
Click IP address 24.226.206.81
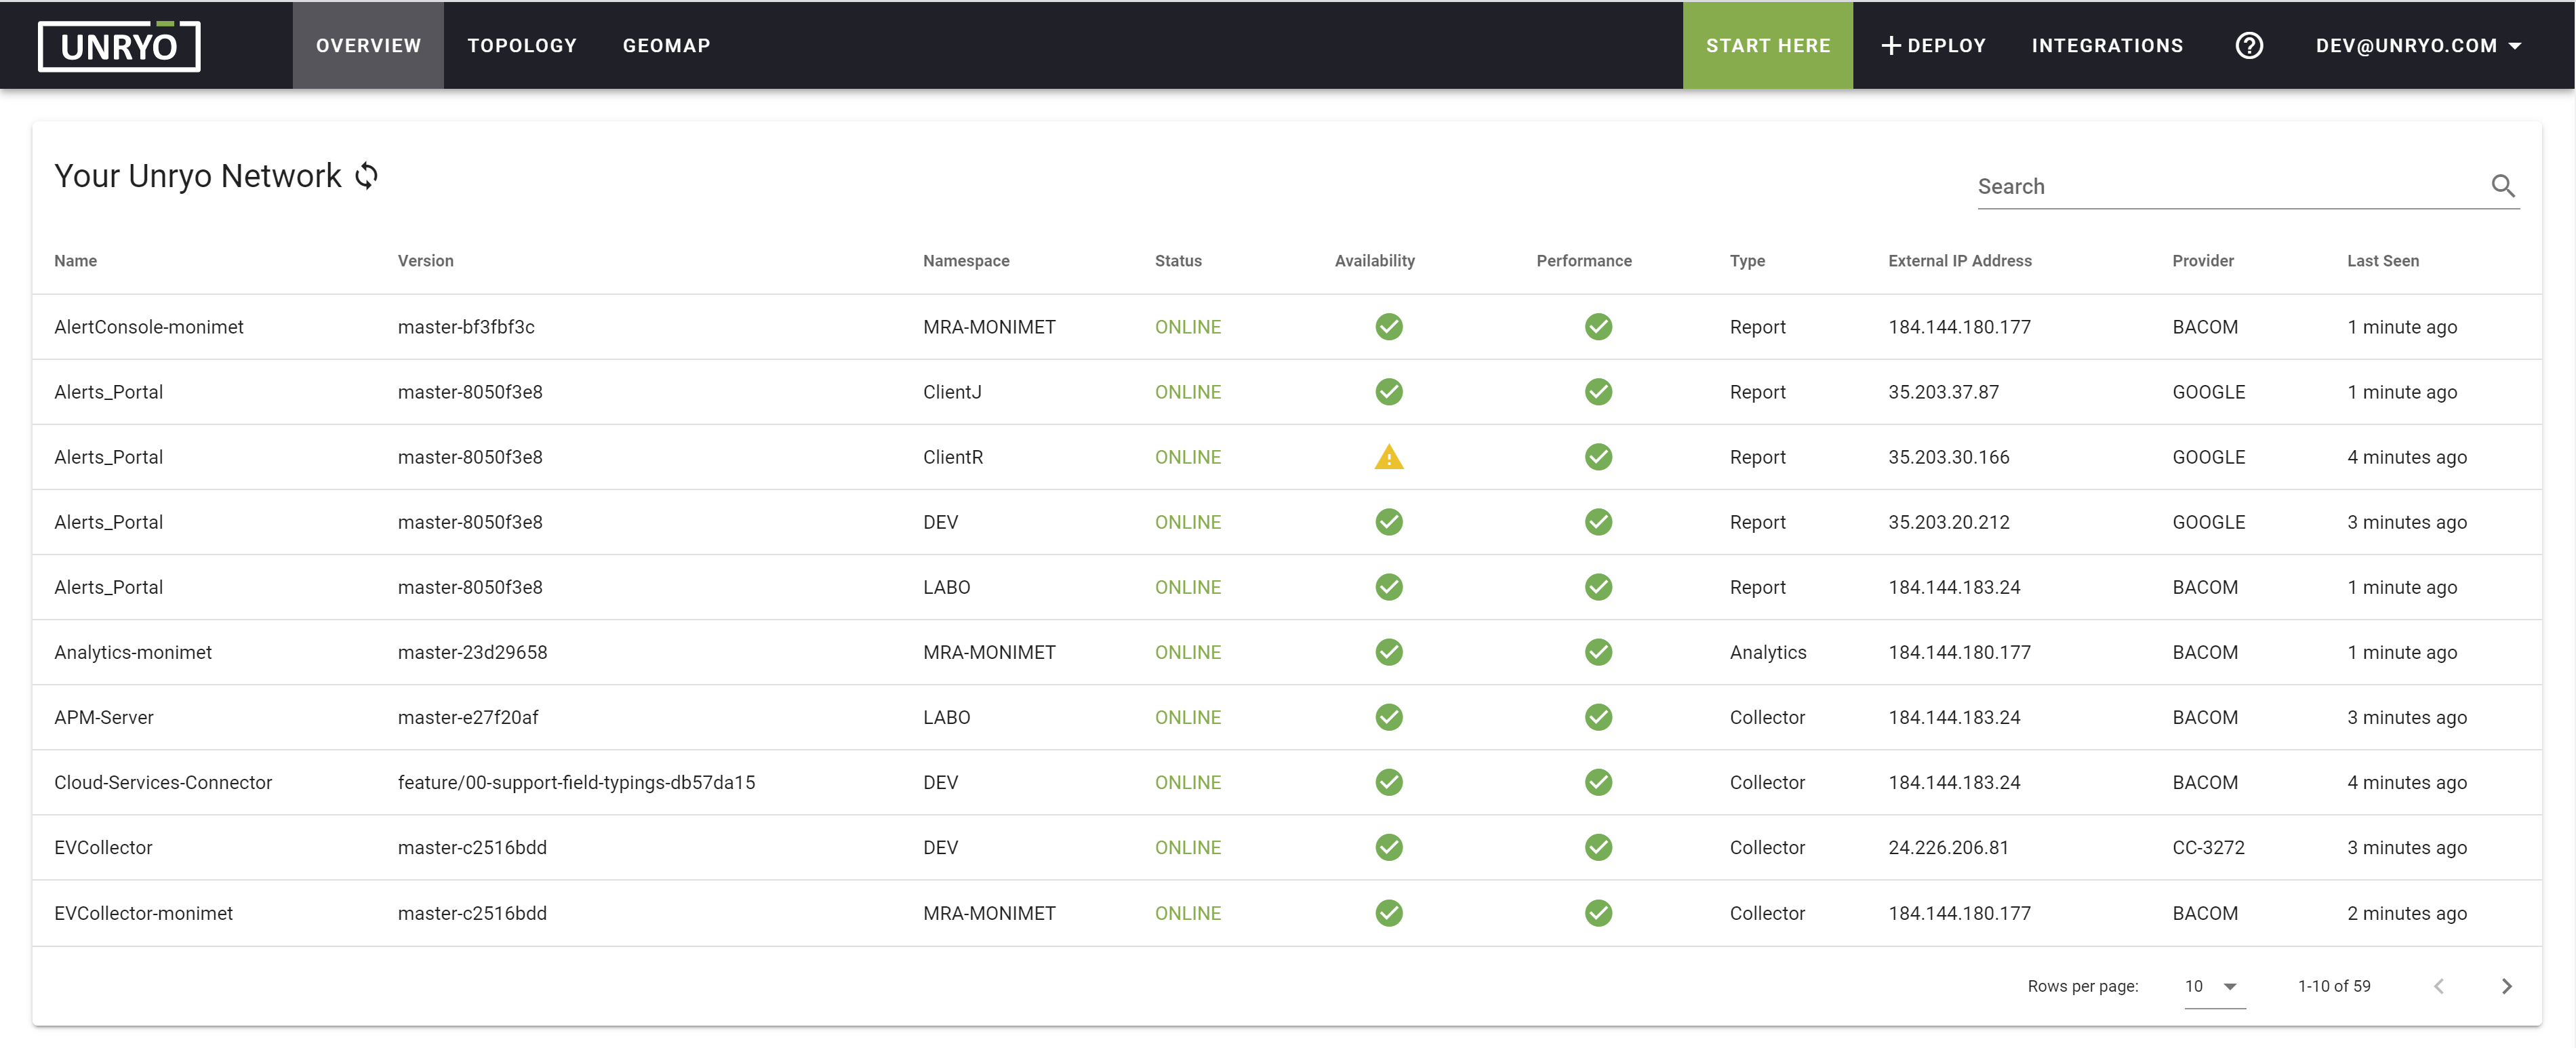[x=1948, y=847]
